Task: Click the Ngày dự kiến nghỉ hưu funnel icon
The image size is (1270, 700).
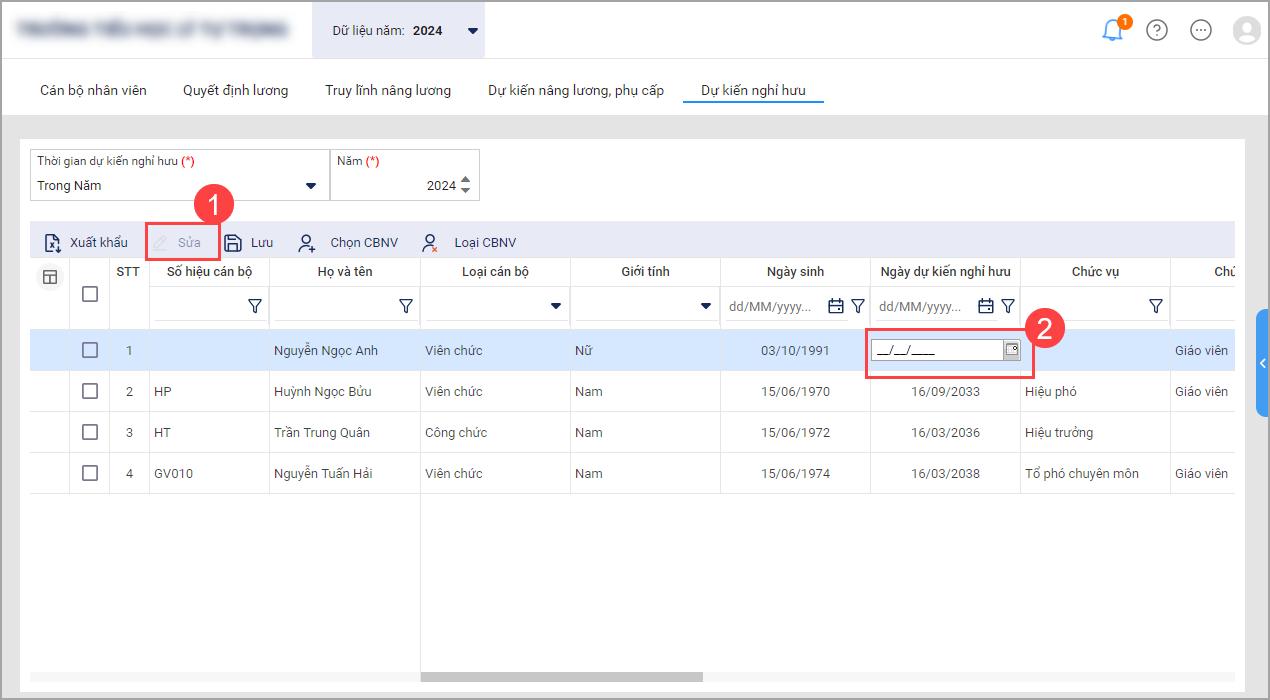Action: click(x=1008, y=306)
